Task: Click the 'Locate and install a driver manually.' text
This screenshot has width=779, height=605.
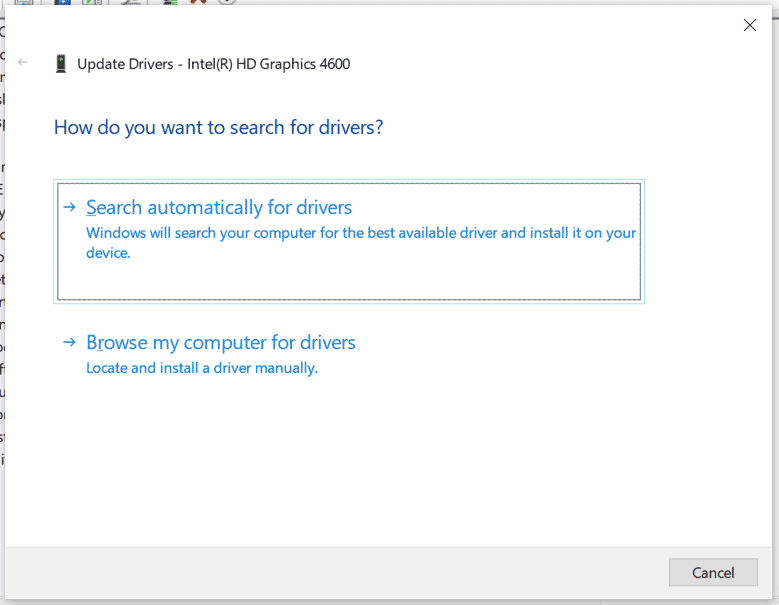Action: (x=202, y=368)
